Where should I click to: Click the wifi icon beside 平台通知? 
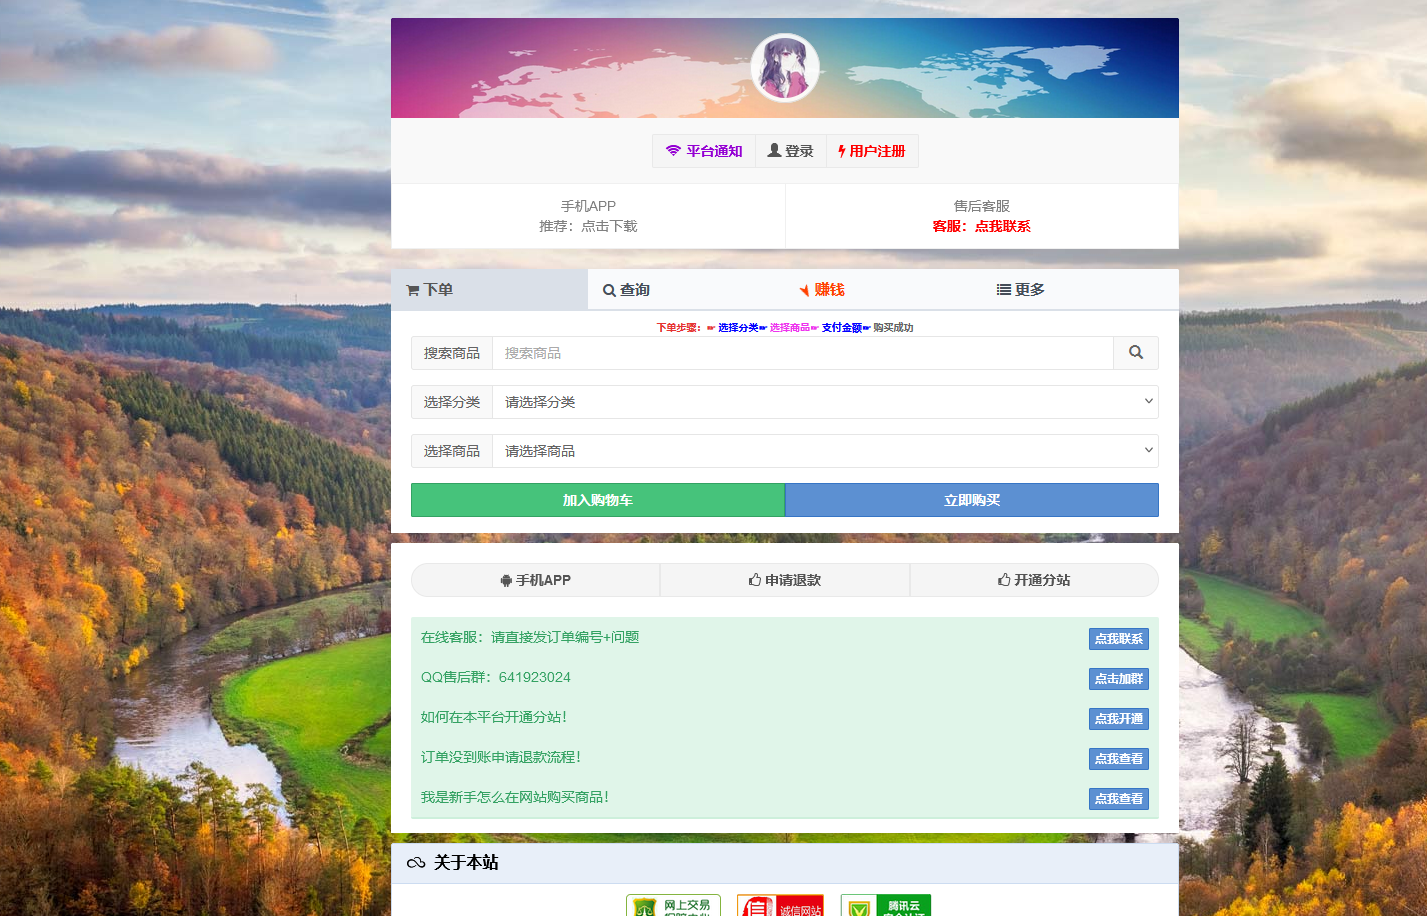pos(673,151)
